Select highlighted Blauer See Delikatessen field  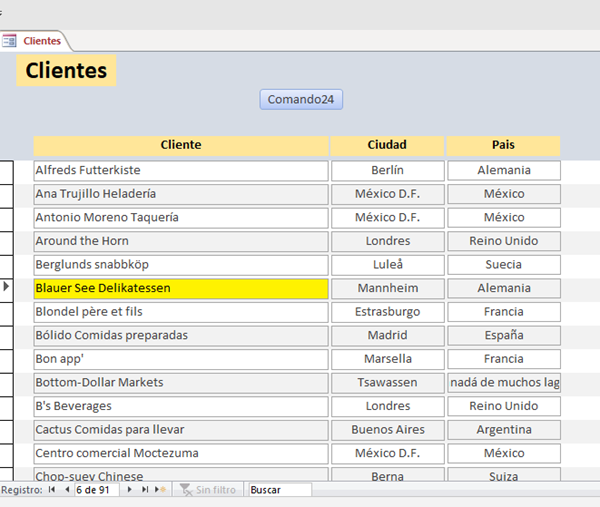[x=181, y=288]
